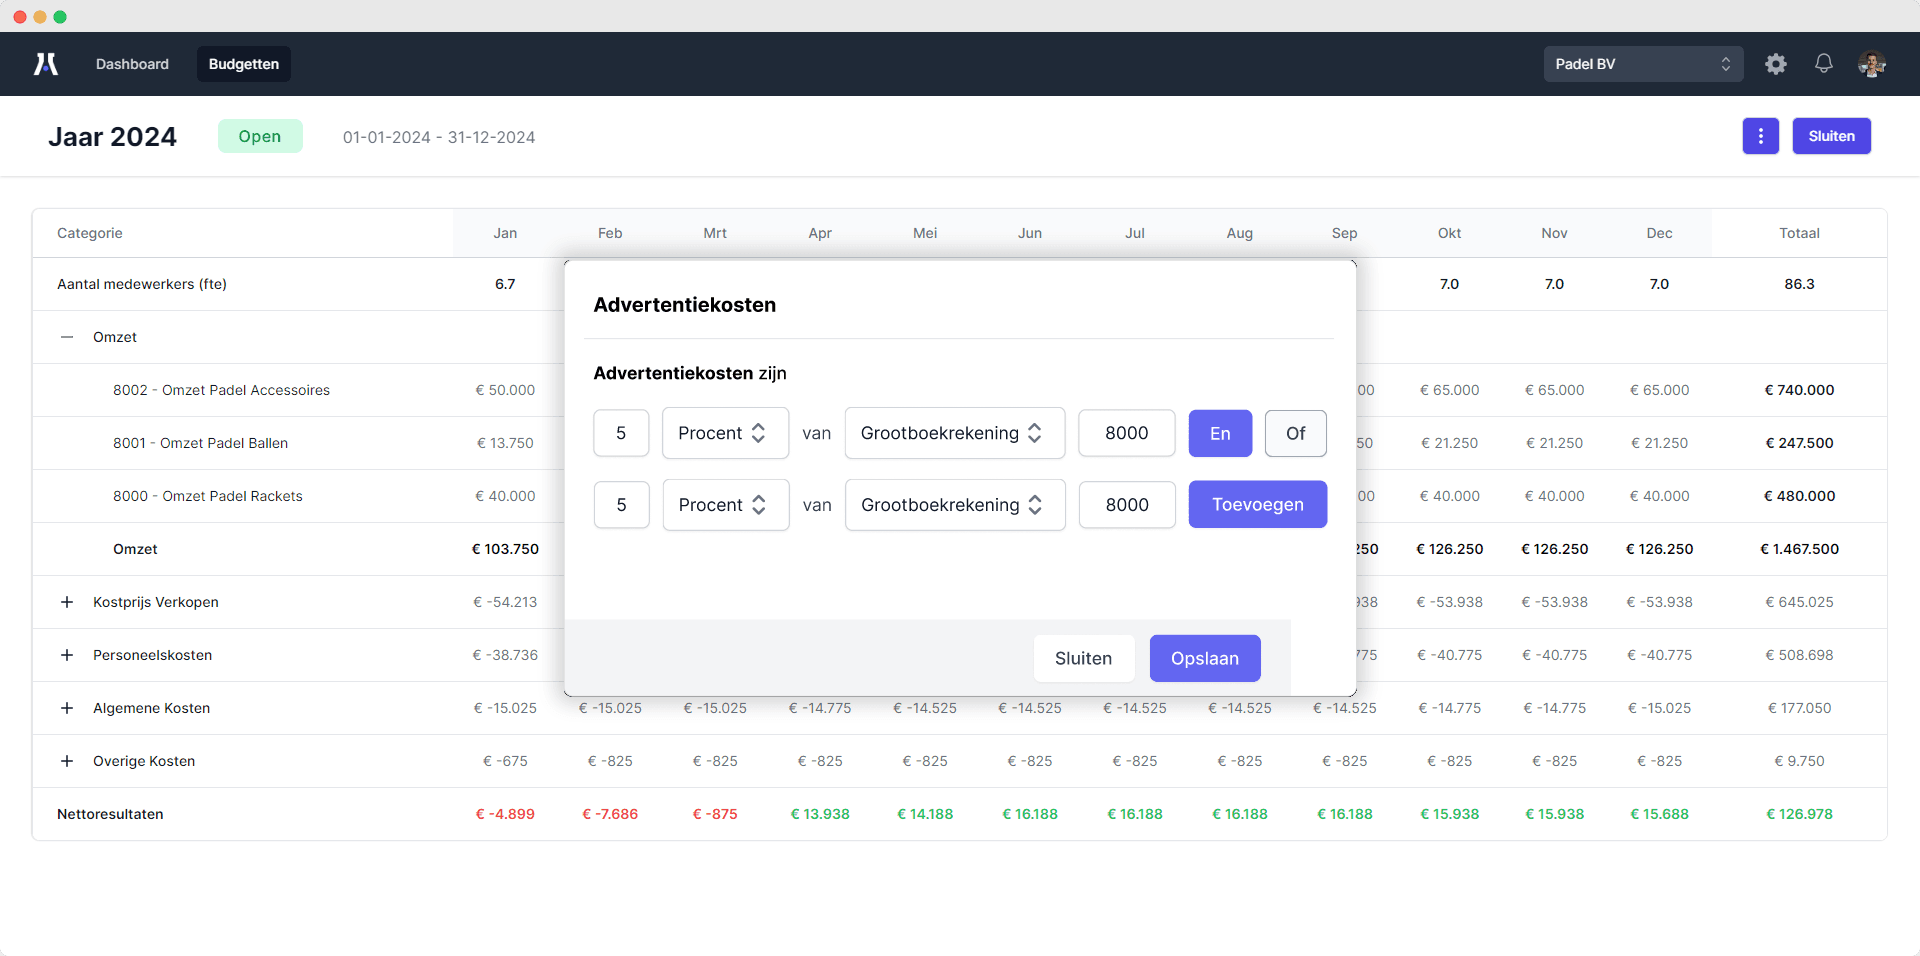Expand the Overige Kosten row
Screen dimensions: 1920x956
click(x=67, y=761)
